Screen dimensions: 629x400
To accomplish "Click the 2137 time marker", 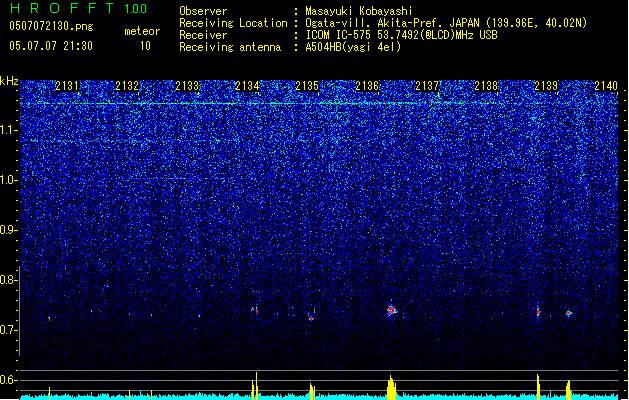I will 427,86.
